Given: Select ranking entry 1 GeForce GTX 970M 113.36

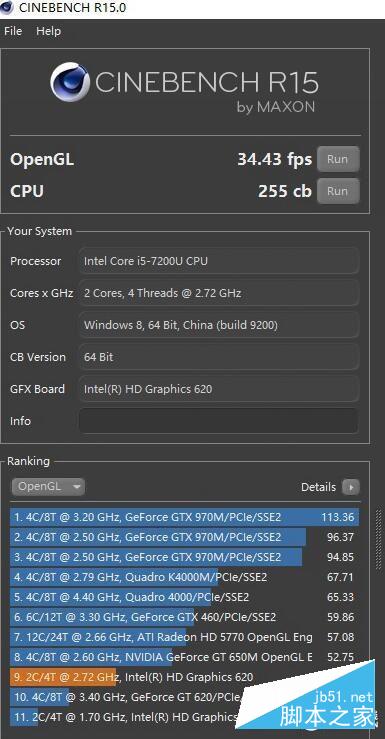Looking at the screenshot, I should pyautogui.click(x=184, y=517).
